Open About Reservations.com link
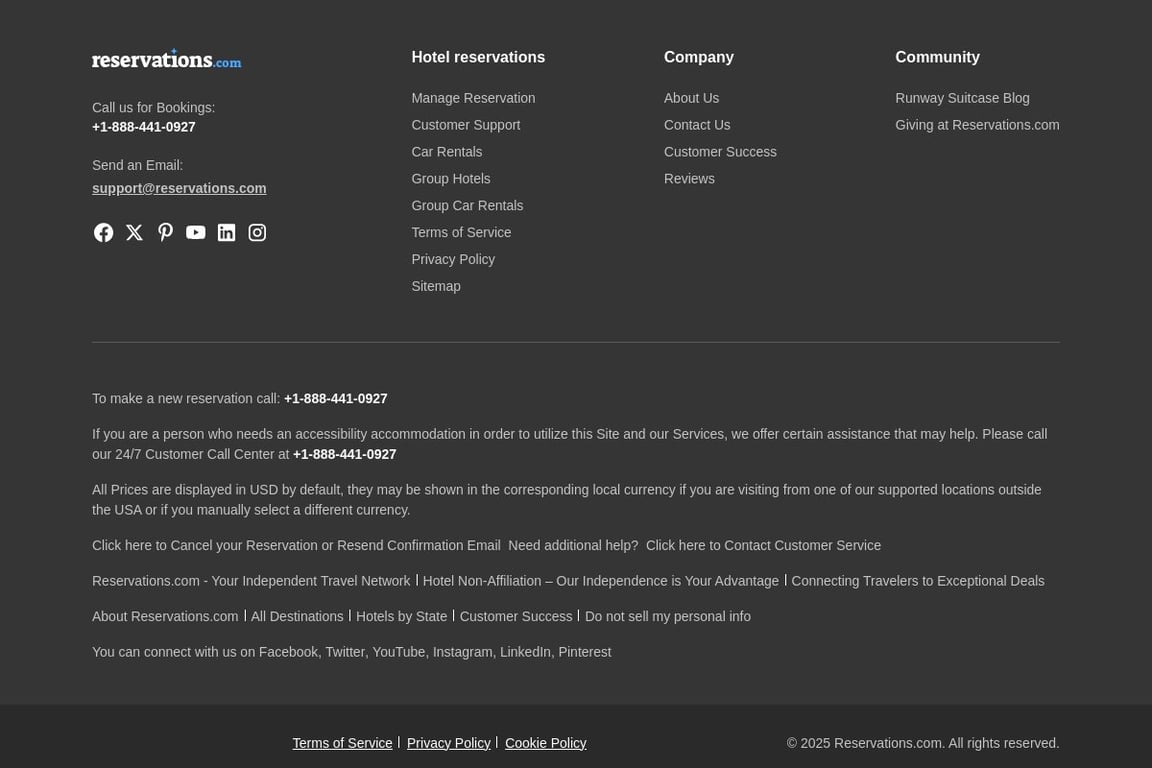 pos(165,616)
